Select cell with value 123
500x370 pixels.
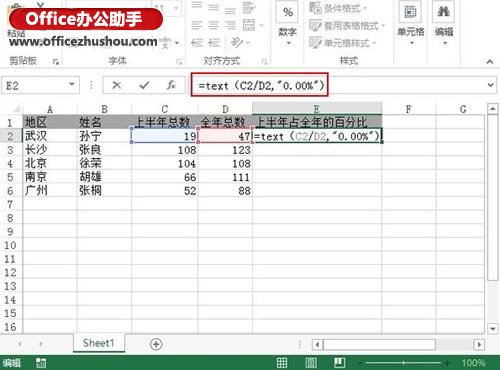click(225, 150)
